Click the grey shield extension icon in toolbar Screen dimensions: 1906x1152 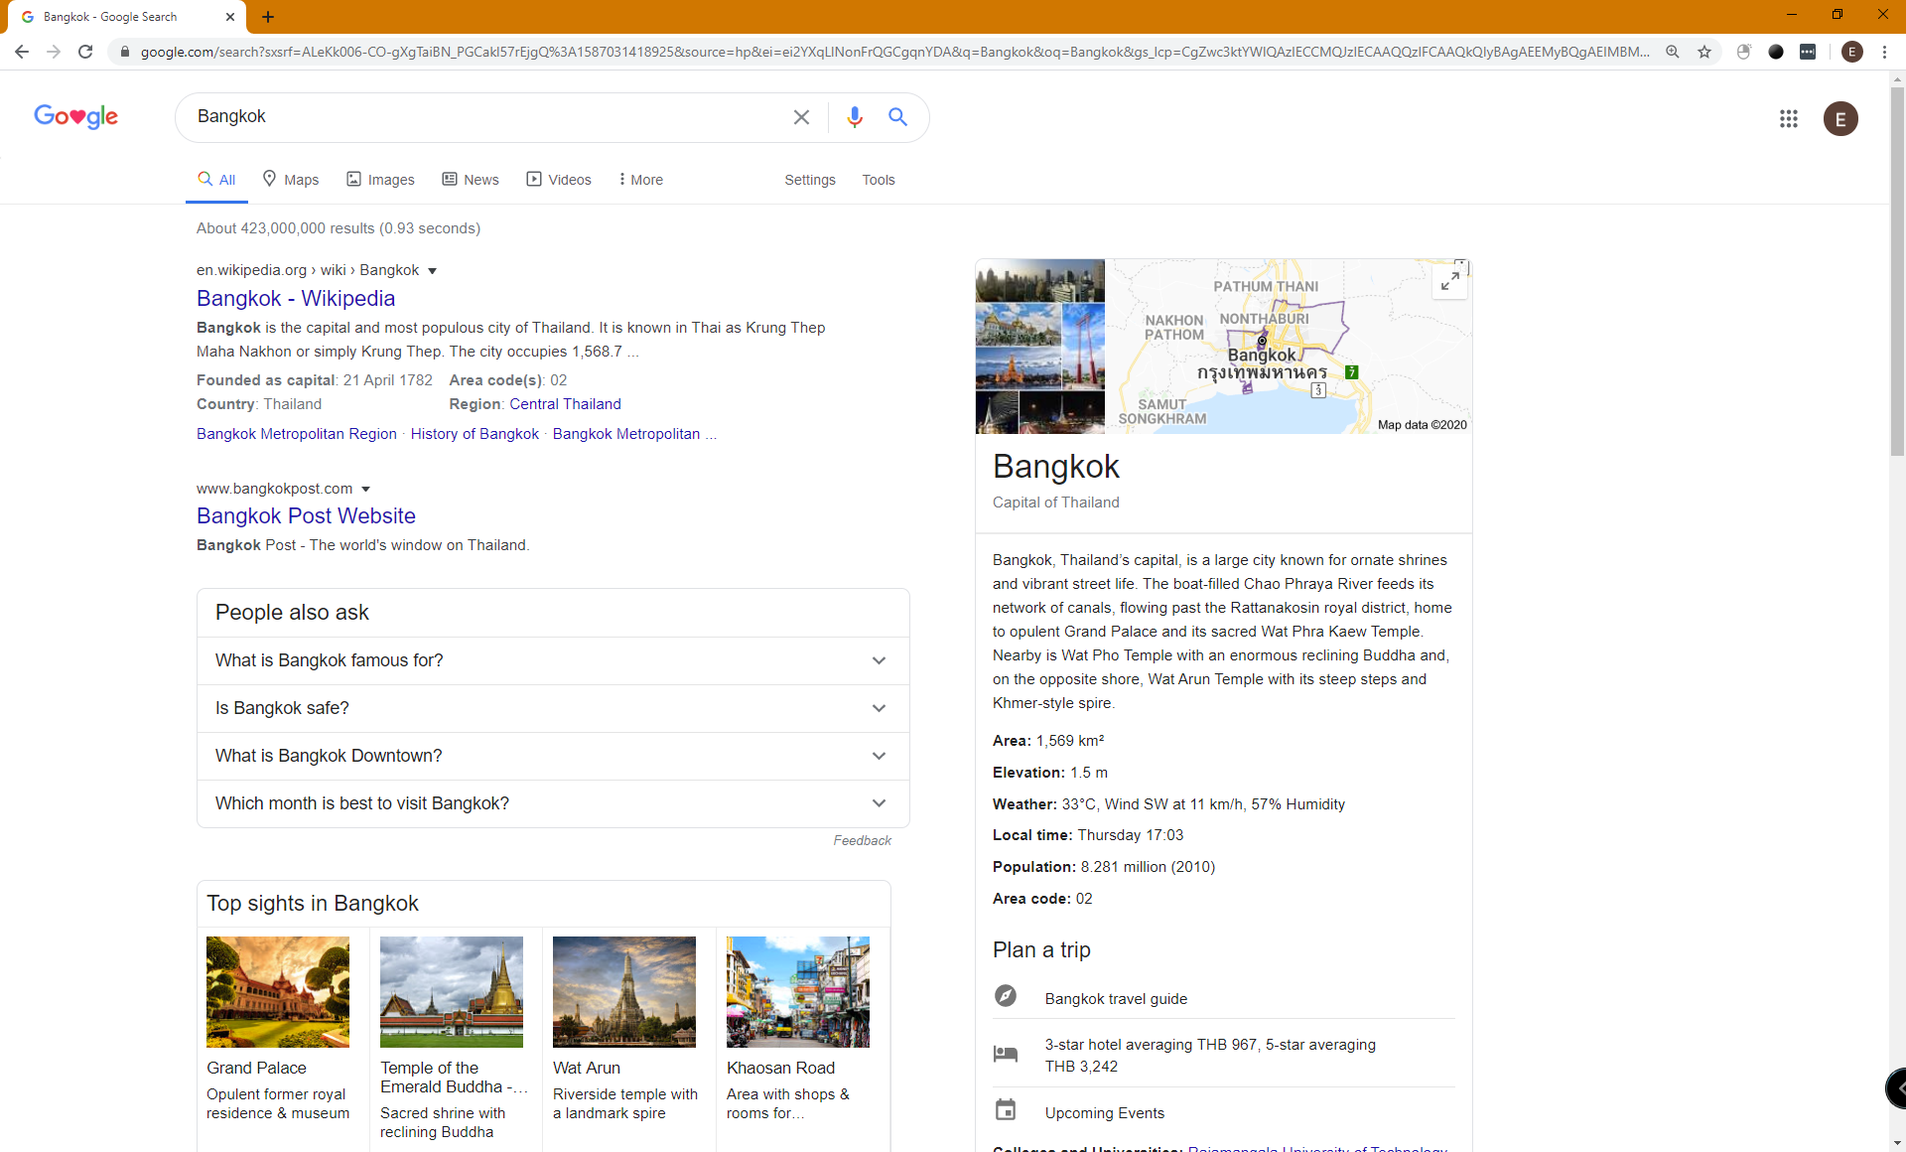(x=1743, y=52)
